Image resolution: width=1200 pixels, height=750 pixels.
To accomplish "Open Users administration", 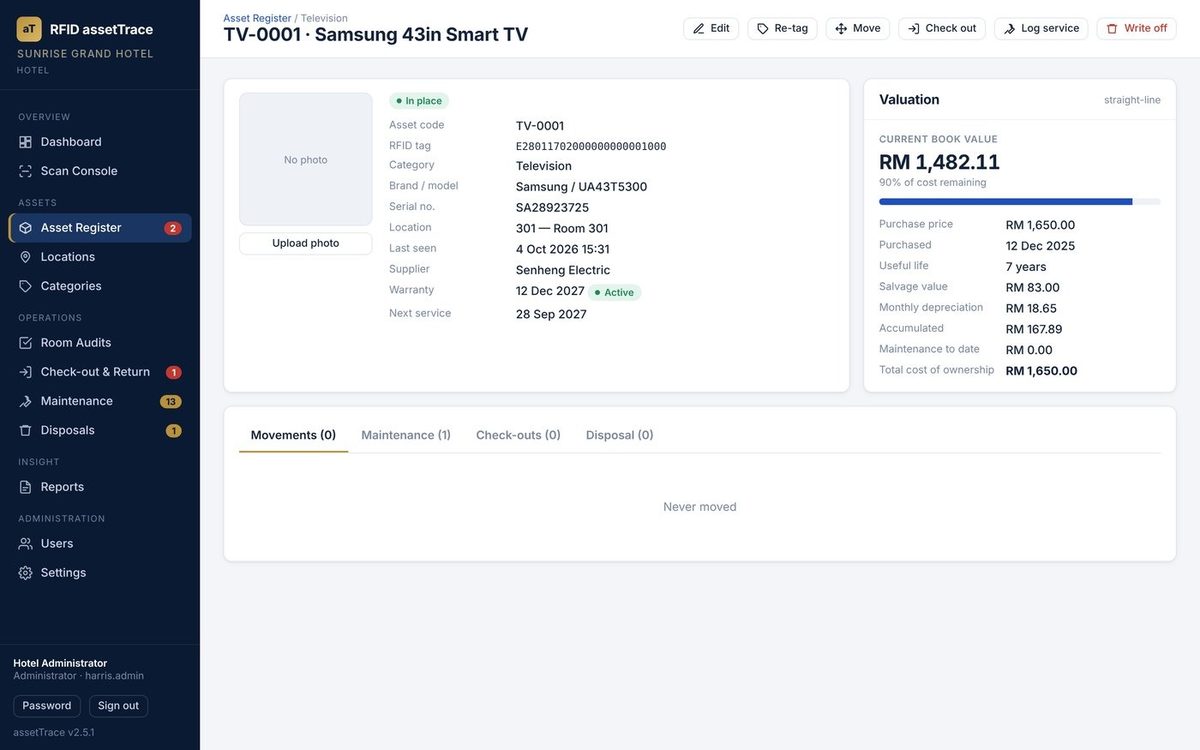I will 100,544.
